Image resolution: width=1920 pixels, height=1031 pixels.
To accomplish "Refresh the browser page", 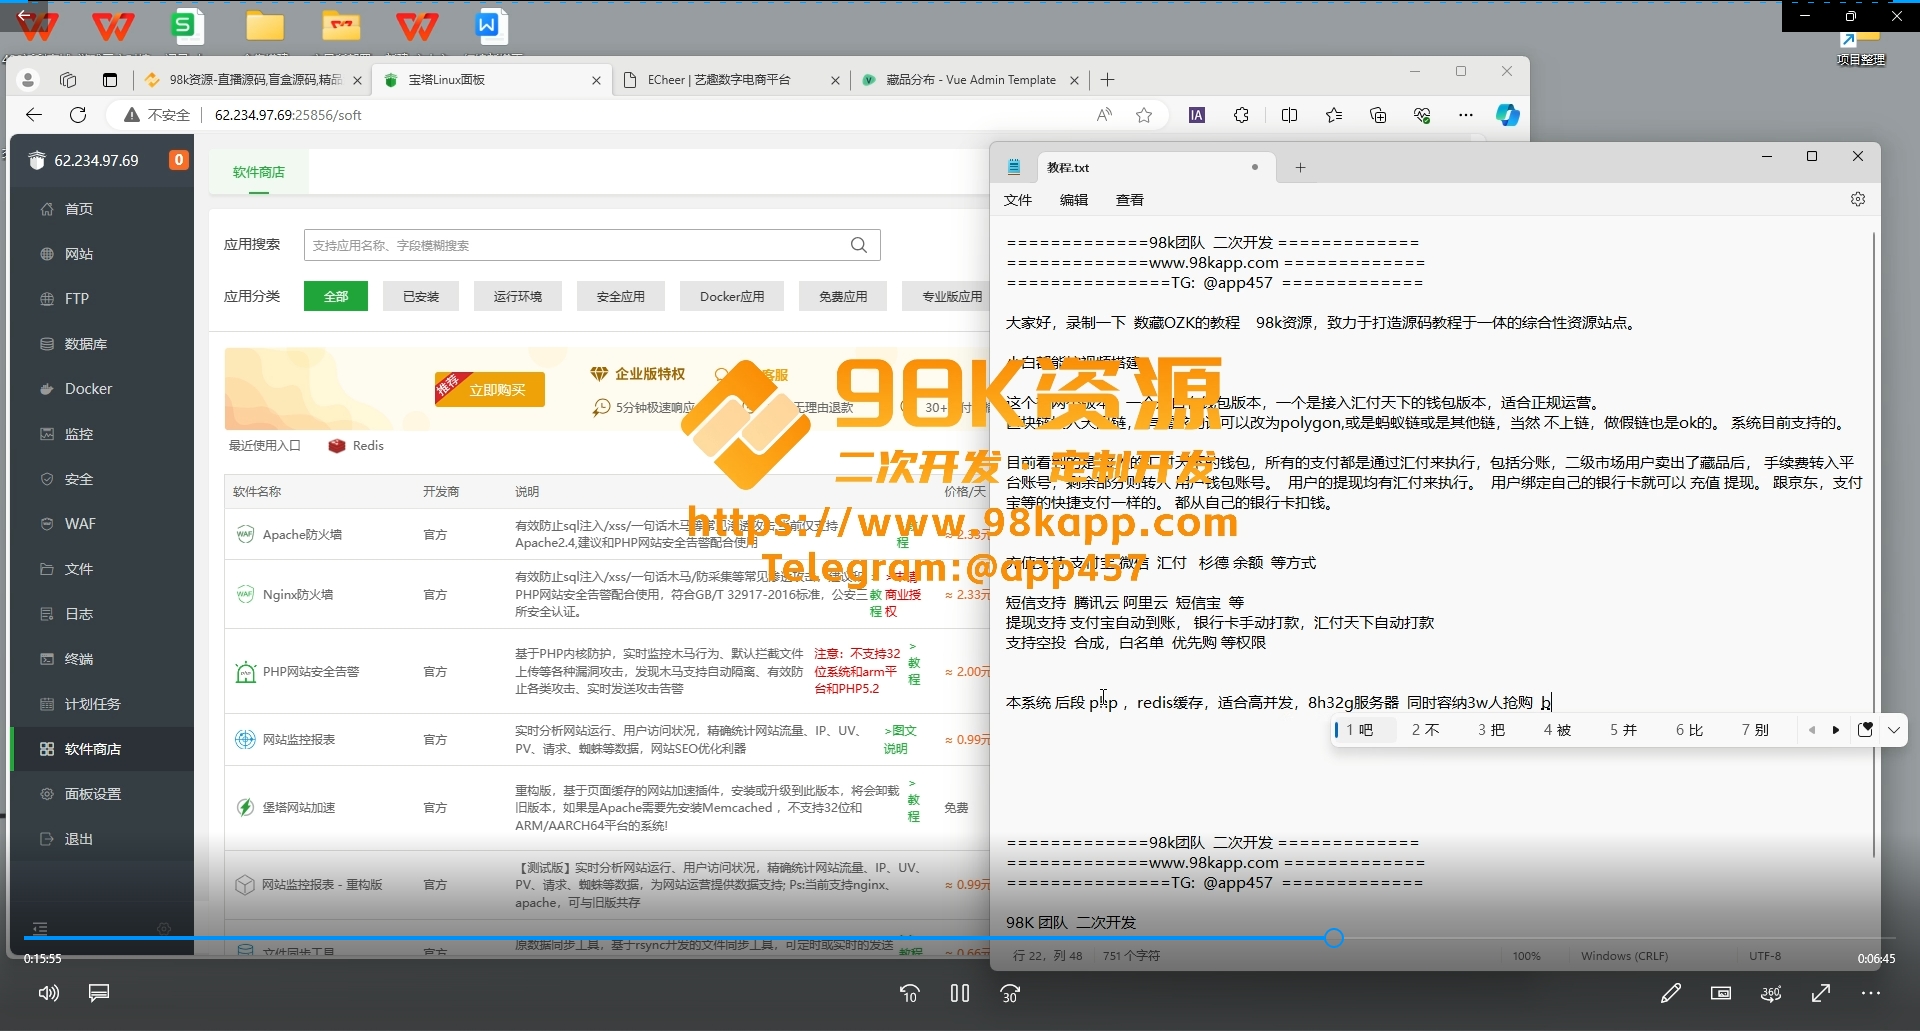I will tap(78, 115).
